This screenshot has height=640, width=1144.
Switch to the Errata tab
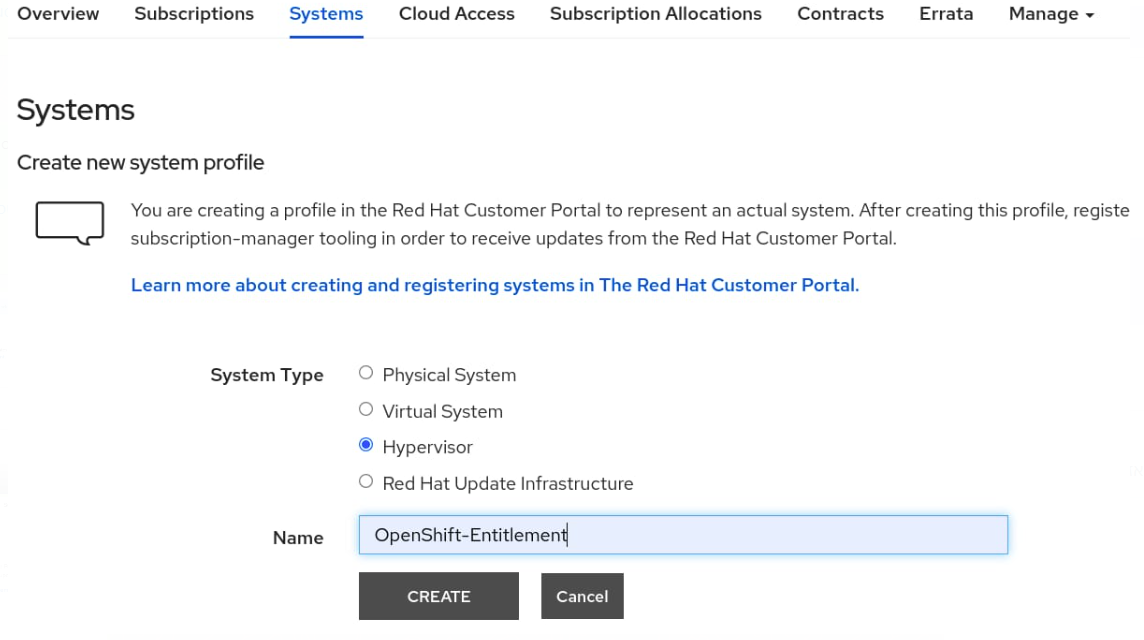coord(946,14)
